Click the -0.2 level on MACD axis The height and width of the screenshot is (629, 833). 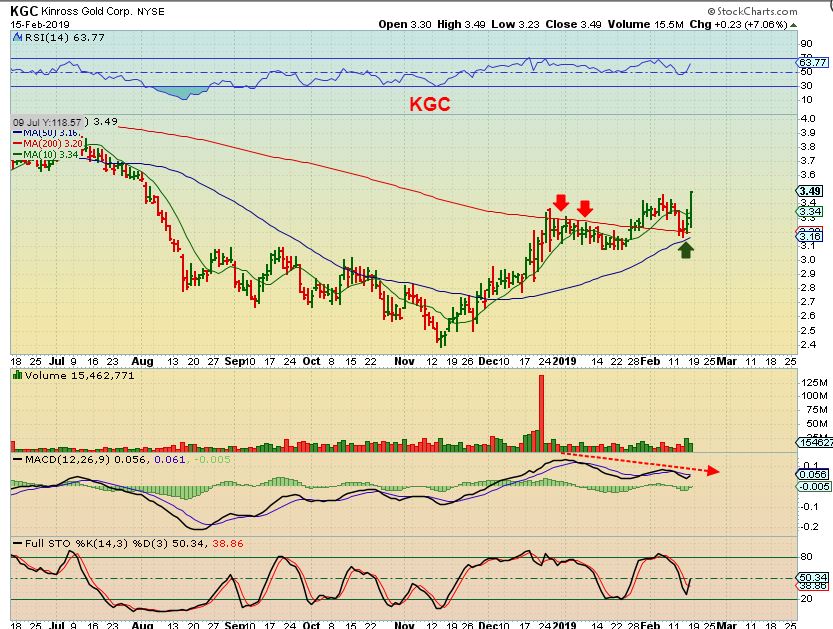pos(808,526)
